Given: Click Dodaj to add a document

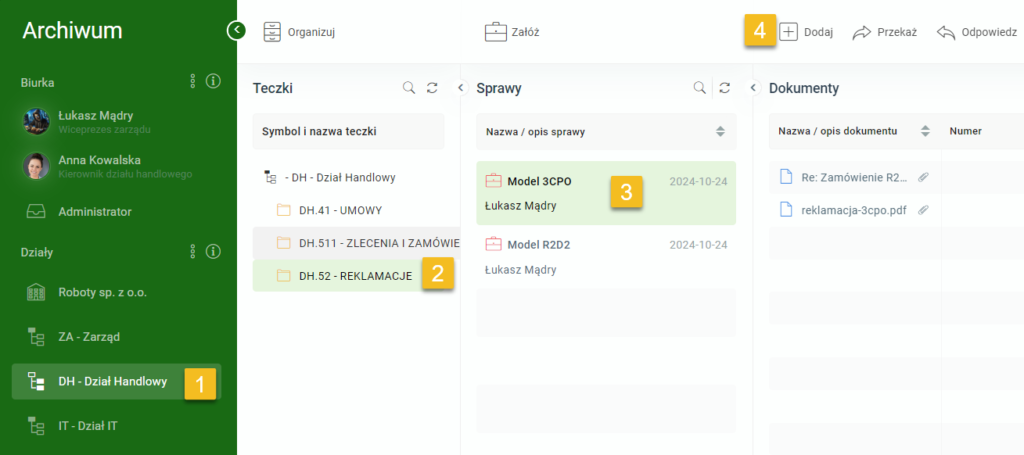Looking at the screenshot, I should [807, 32].
